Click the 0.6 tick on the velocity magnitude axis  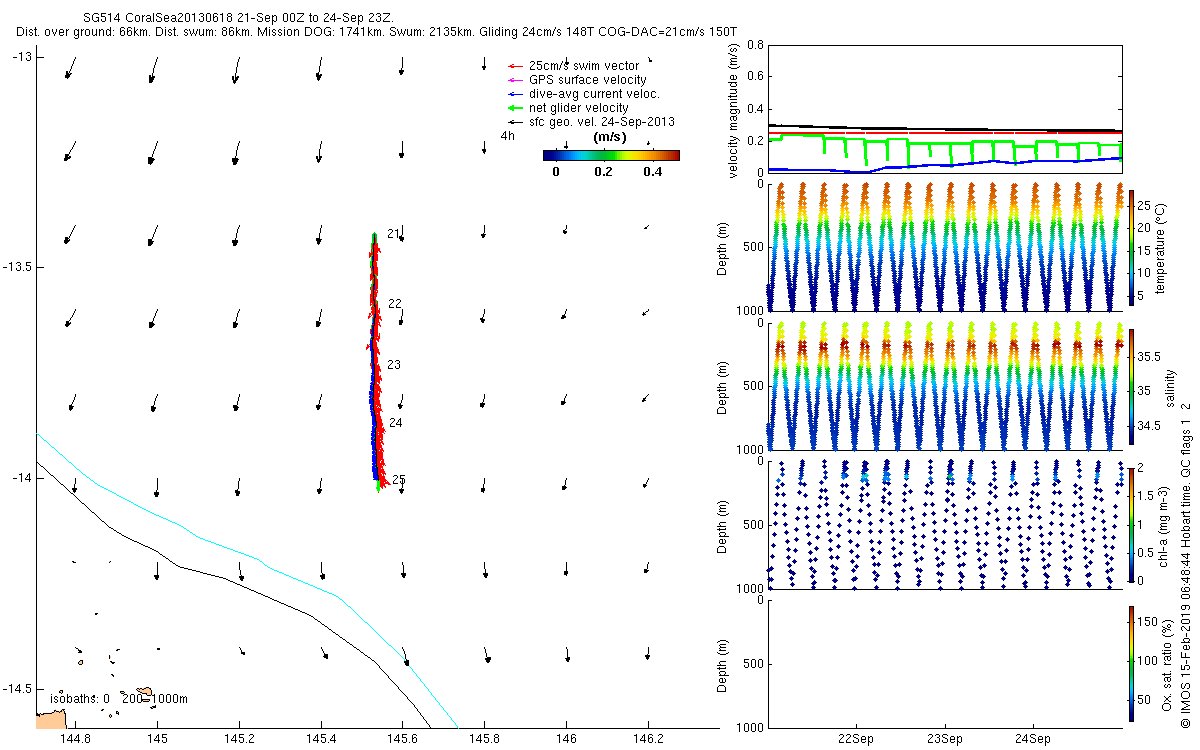click(x=755, y=78)
